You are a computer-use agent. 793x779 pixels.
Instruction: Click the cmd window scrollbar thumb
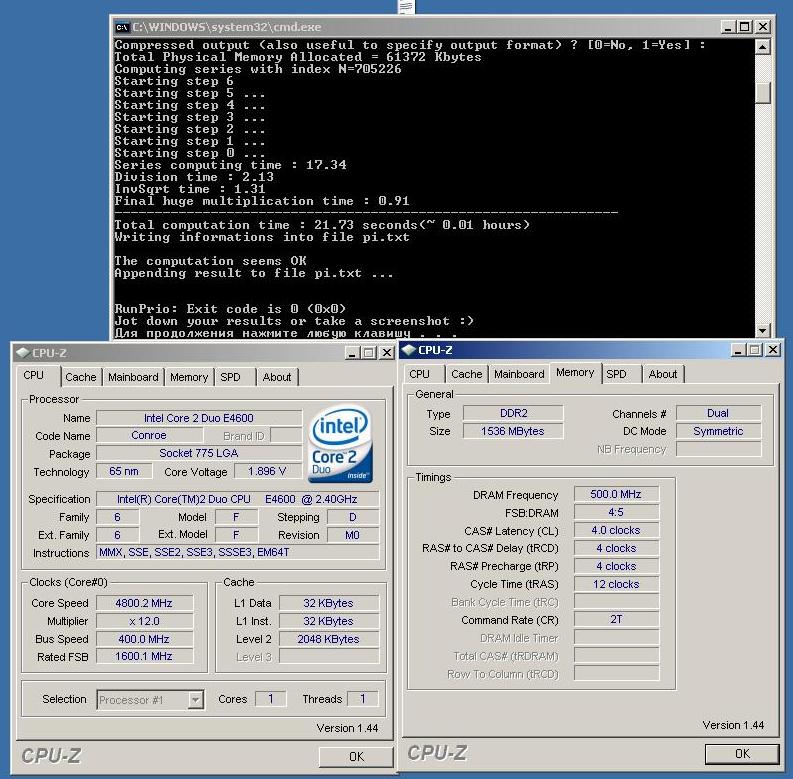762,93
